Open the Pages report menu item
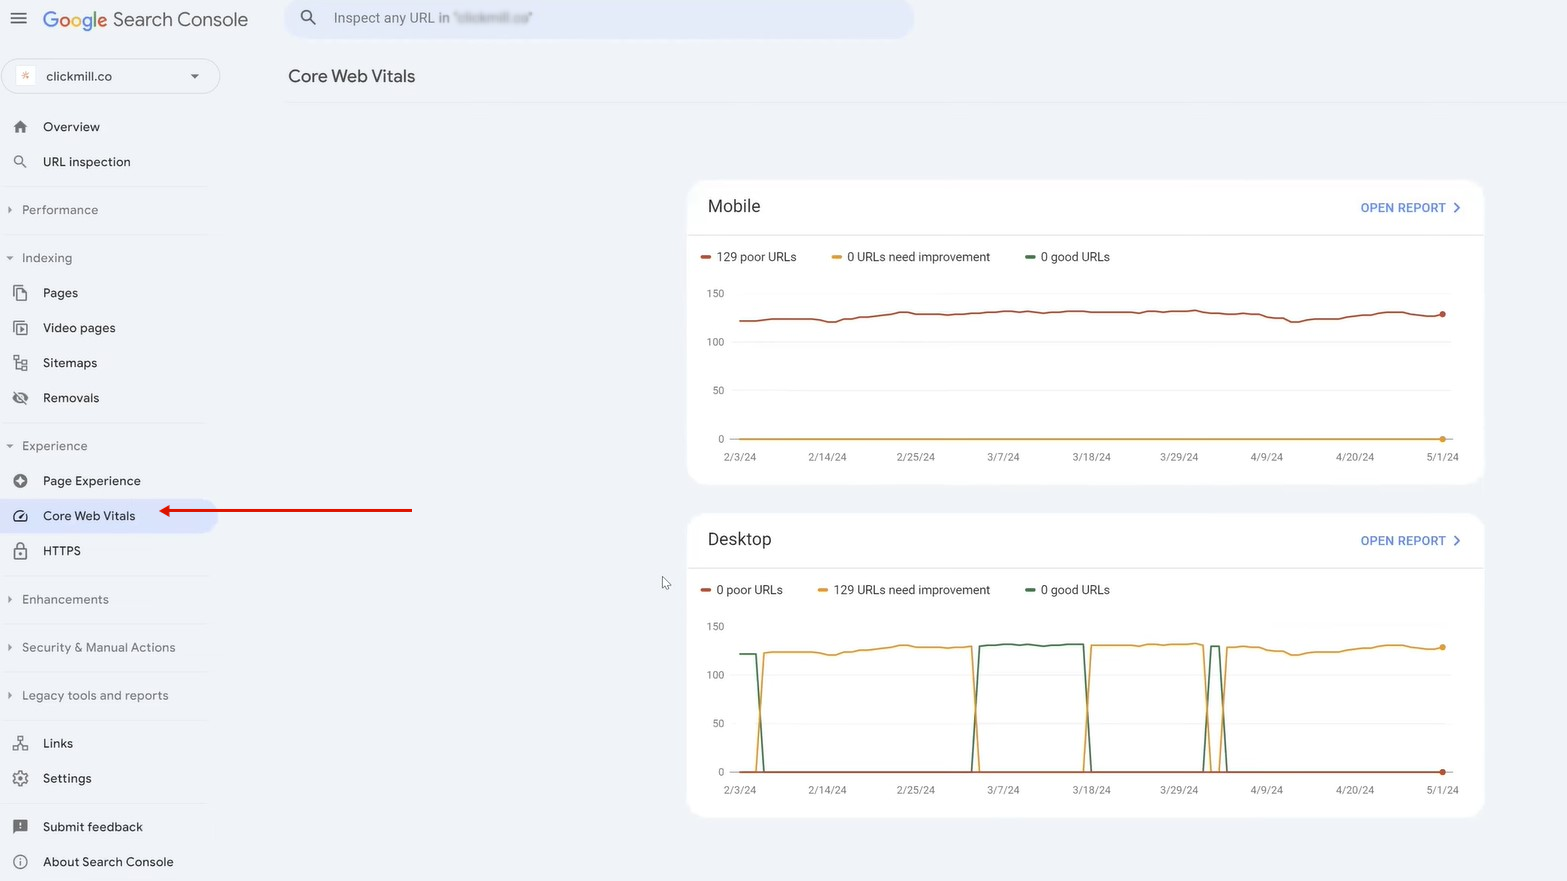 point(60,293)
